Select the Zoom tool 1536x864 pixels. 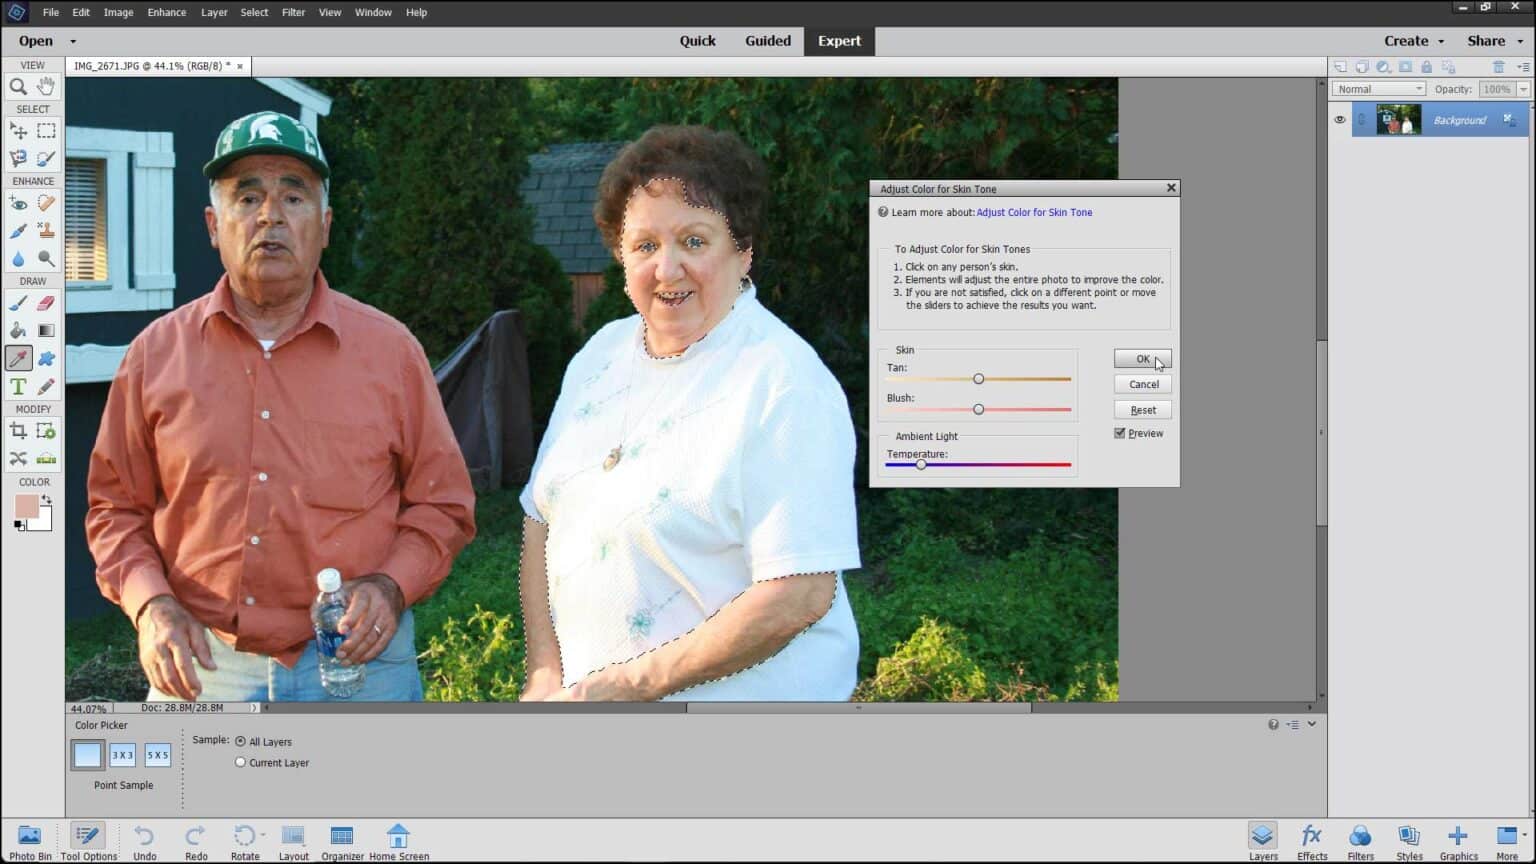click(x=18, y=86)
